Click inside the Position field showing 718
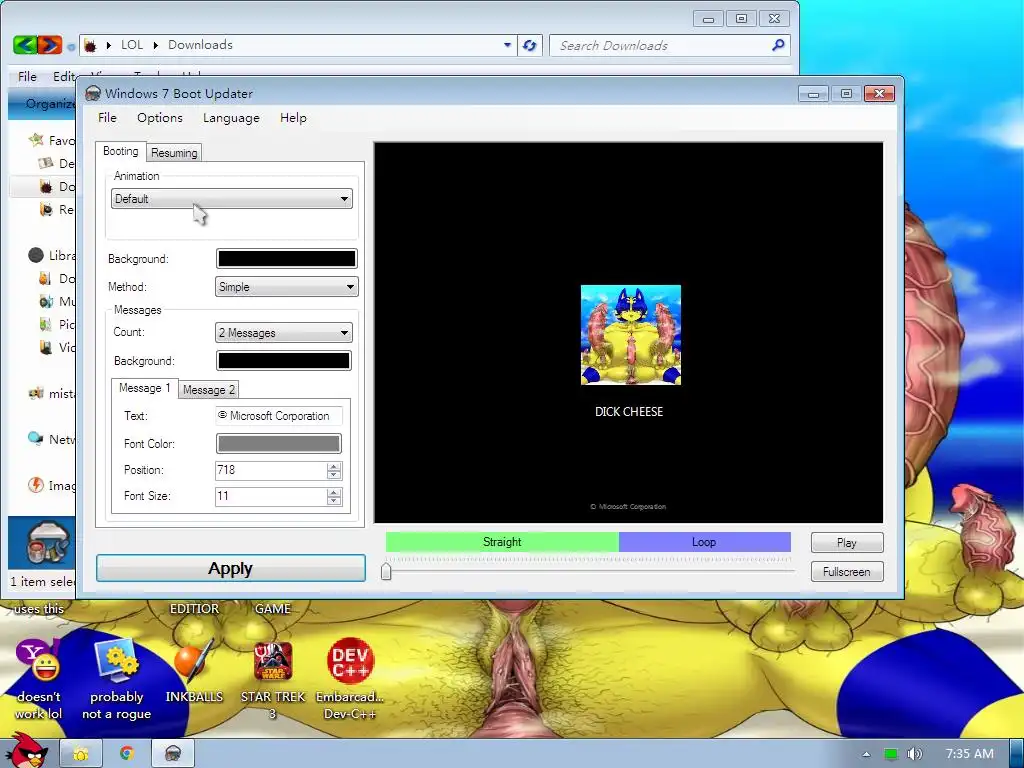Viewport: 1024px width, 768px height. [x=270, y=470]
